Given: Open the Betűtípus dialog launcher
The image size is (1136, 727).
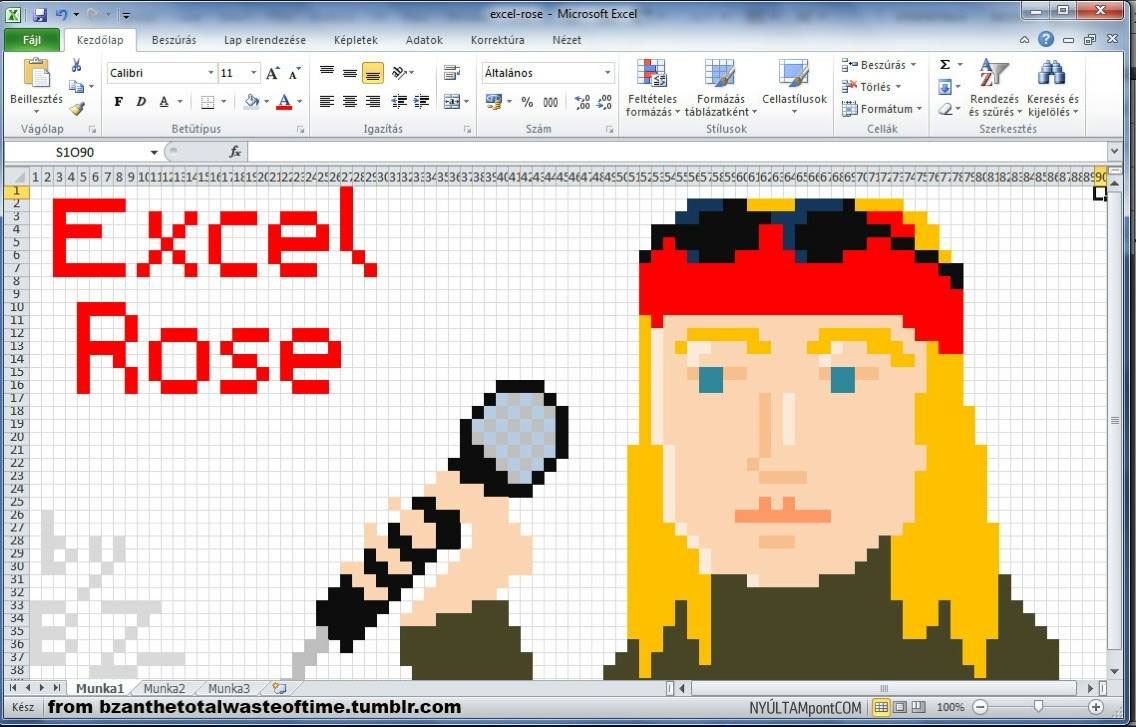Looking at the screenshot, I should (x=300, y=130).
